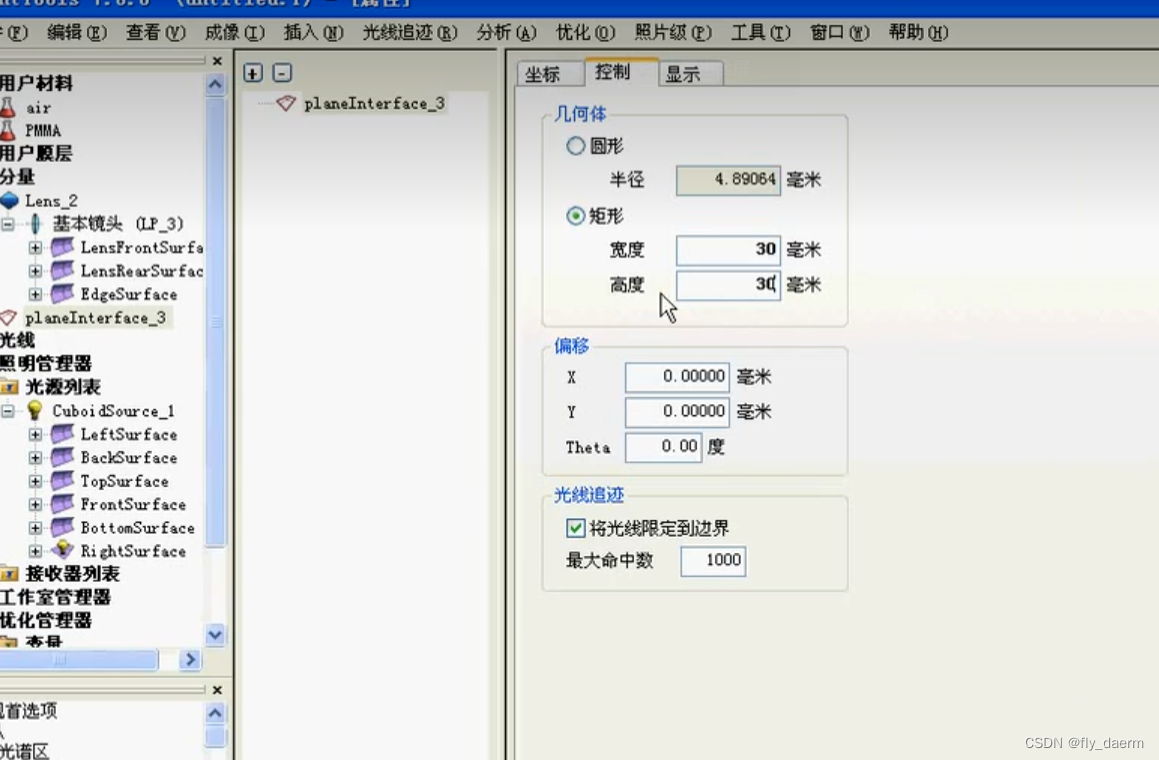Click the expand-all plus button

point(253,73)
